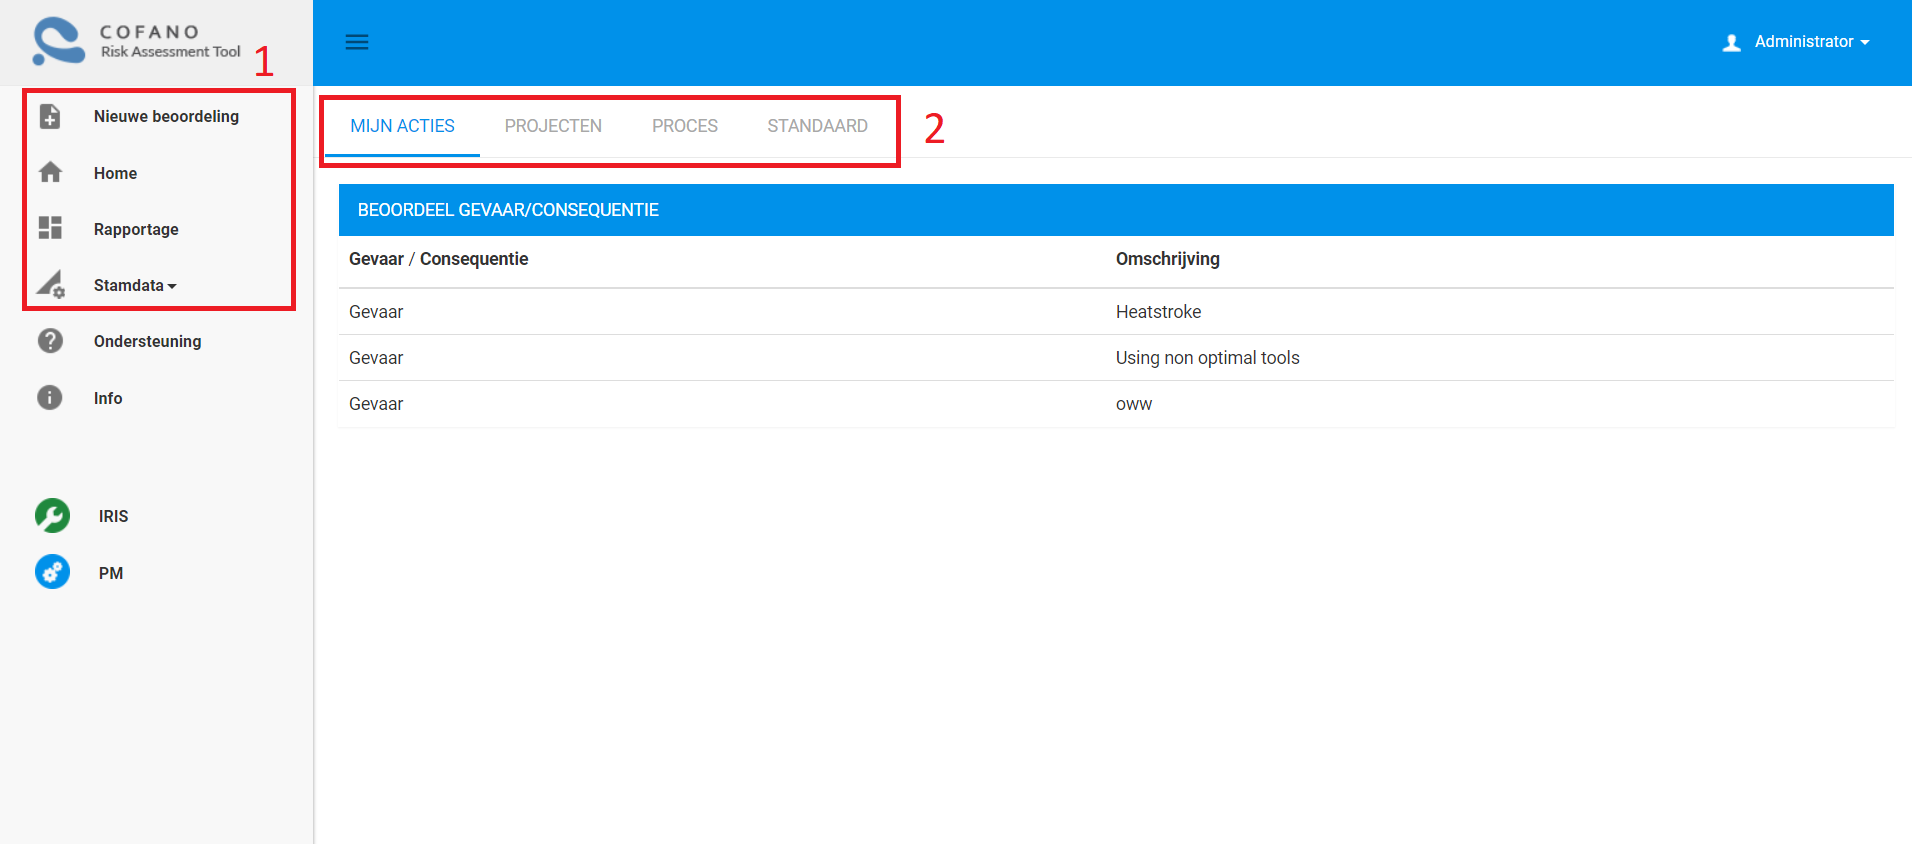This screenshot has height=844, width=1912.
Task: Open the IRIS application link
Action: pos(113,516)
